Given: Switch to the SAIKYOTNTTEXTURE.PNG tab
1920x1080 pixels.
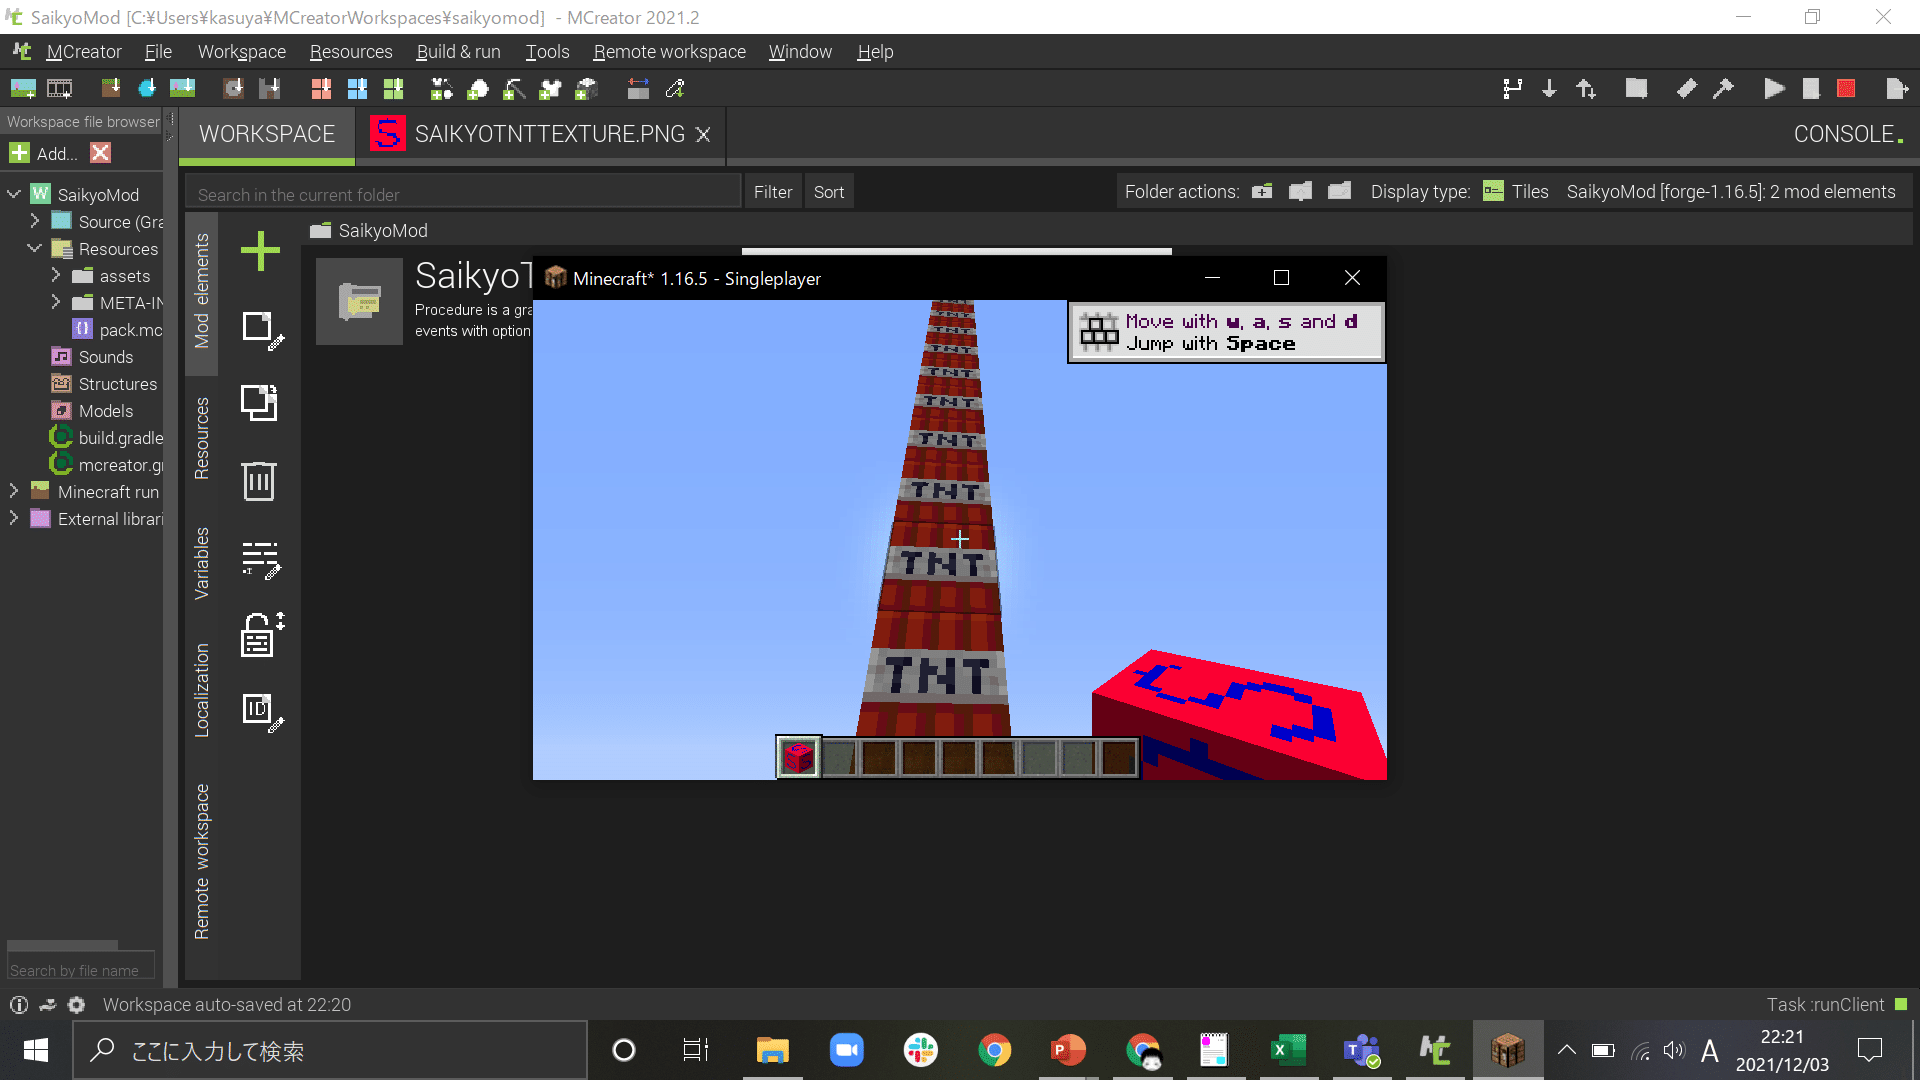Looking at the screenshot, I should [548, 134].
